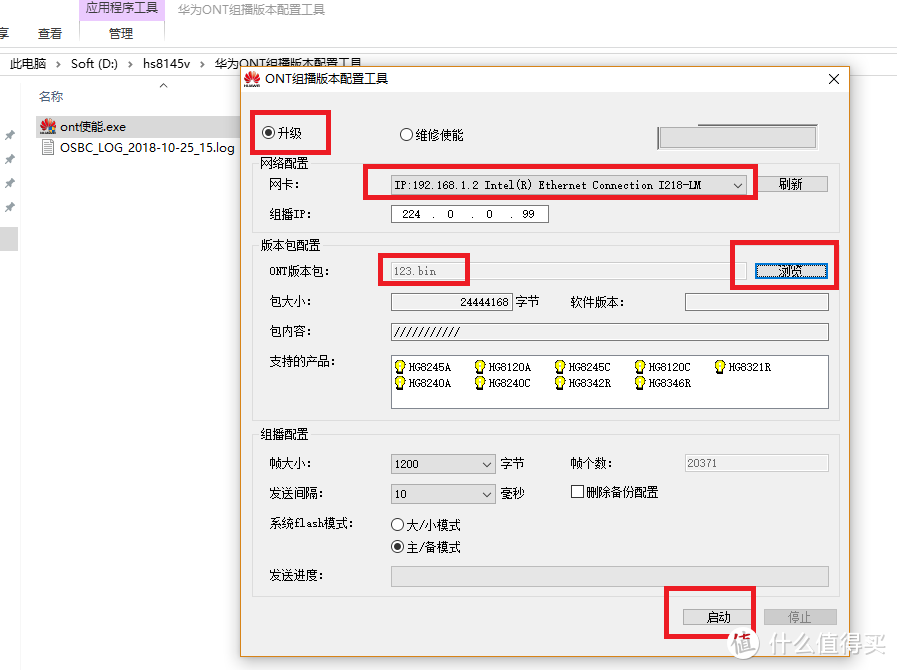Click the first pin icon in Explorer sidebar
The width and height of the screenshot is (897, 670).
10,135
